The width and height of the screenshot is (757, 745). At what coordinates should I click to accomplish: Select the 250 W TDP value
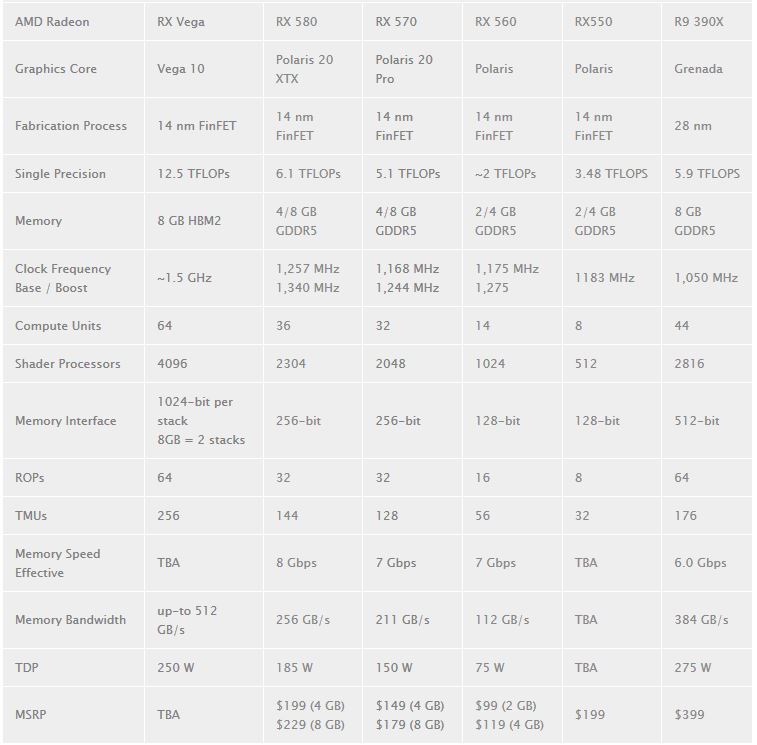coord(175,667)
